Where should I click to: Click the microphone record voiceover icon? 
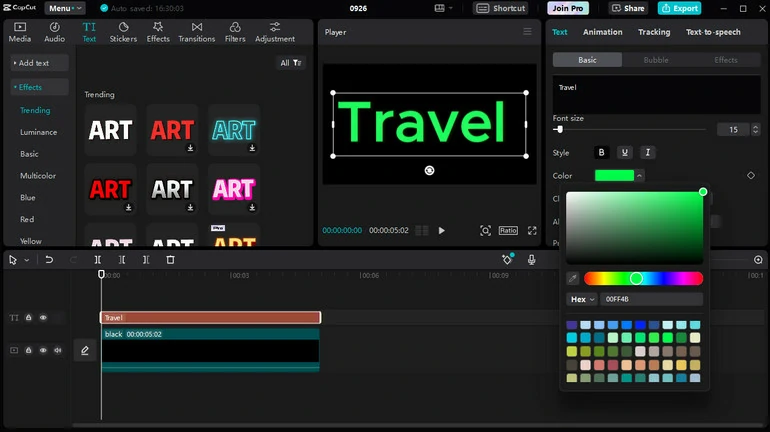pyautogui.click(x=531, y=260)
